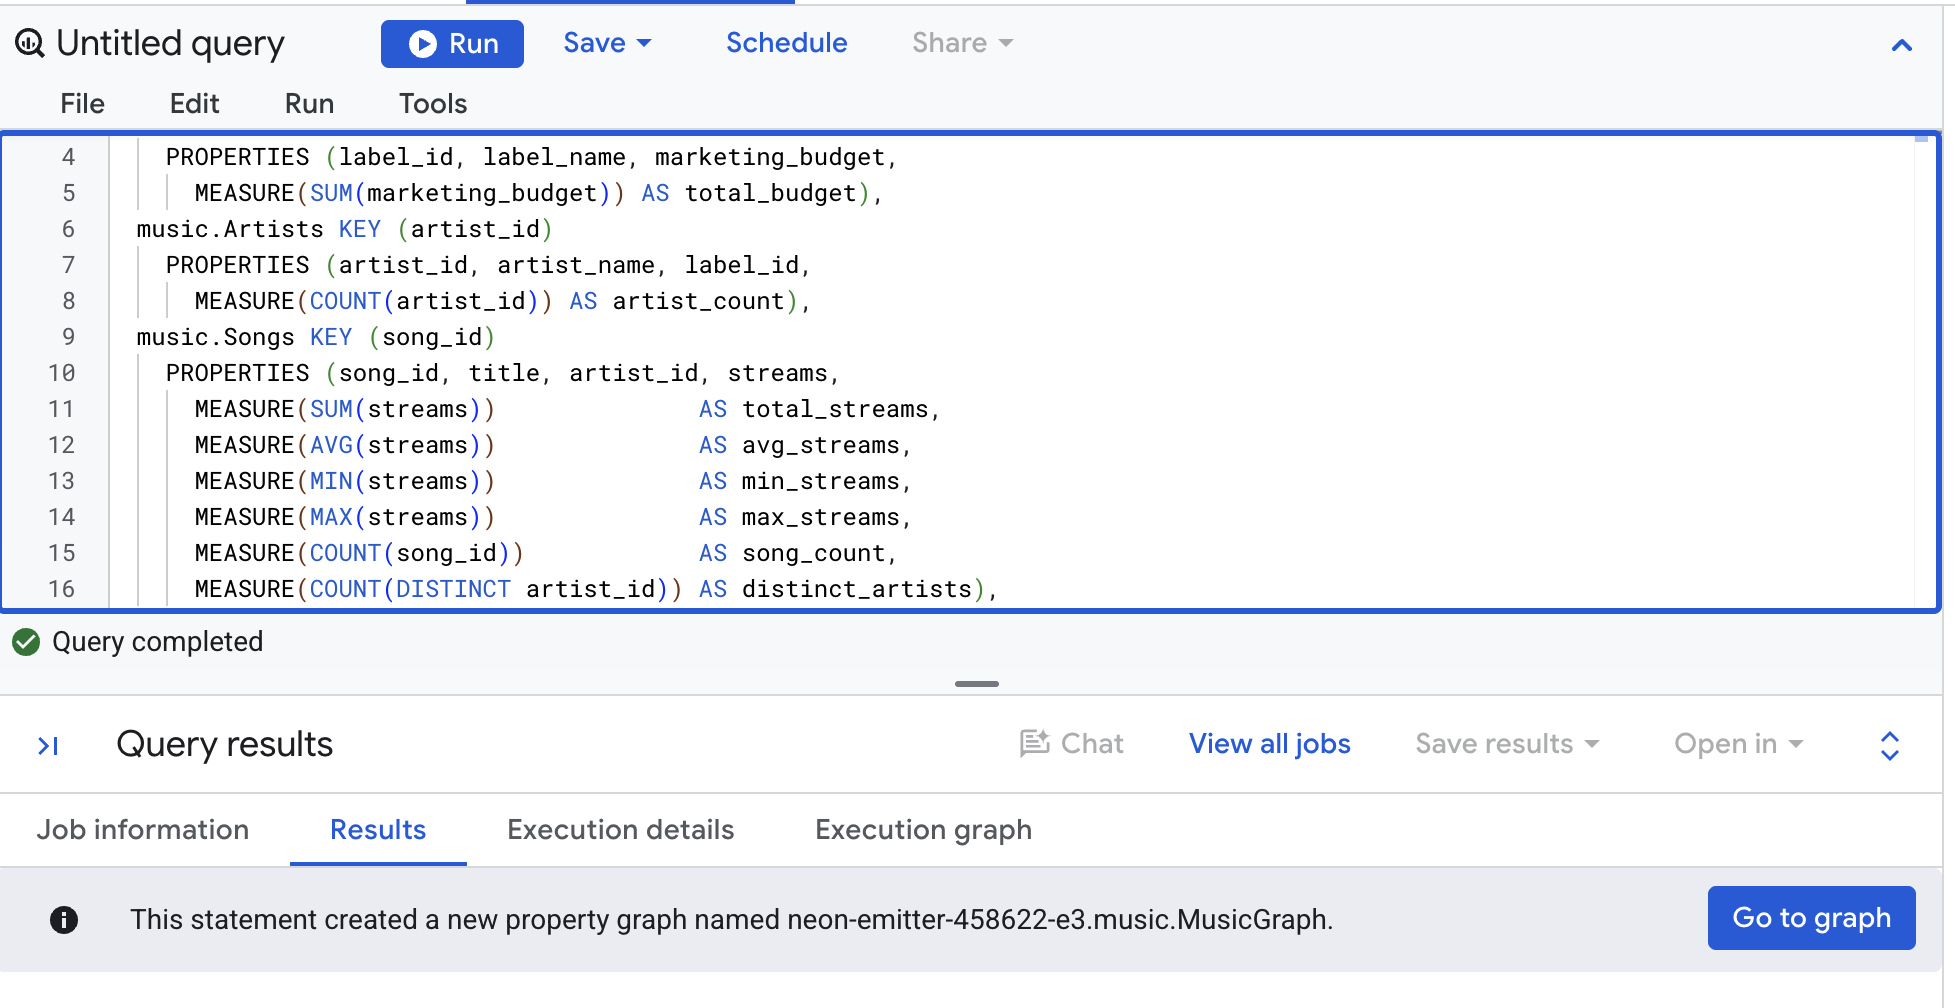Toggle results panel size with the up-down chevrons
This screenshot has height=1008, width=1955.
pyautogui.click(x=1890, y=745)
